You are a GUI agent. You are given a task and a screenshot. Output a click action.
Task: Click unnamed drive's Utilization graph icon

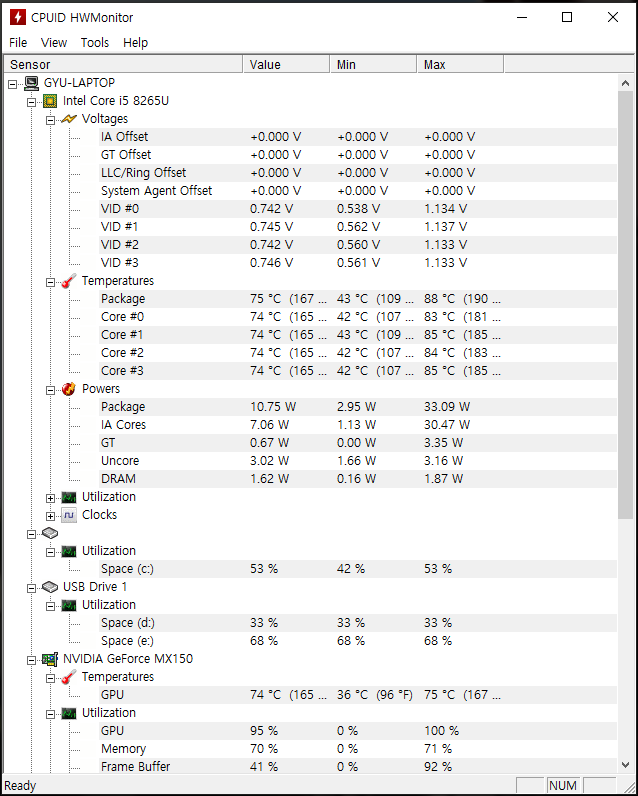(x=69, y=551)
